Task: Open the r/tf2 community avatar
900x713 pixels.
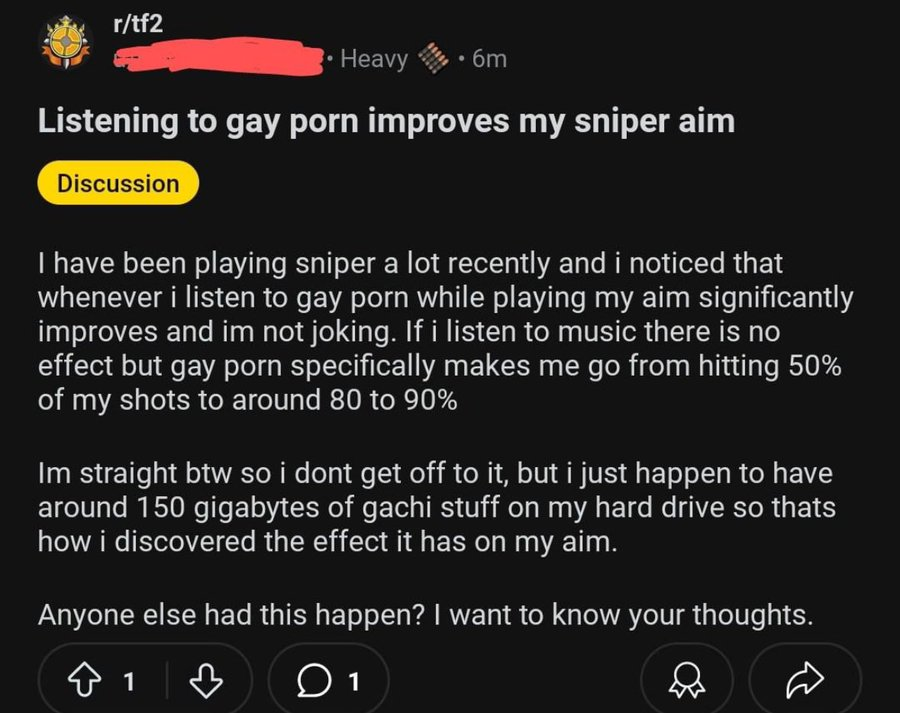Action: (x=67, y=42)
